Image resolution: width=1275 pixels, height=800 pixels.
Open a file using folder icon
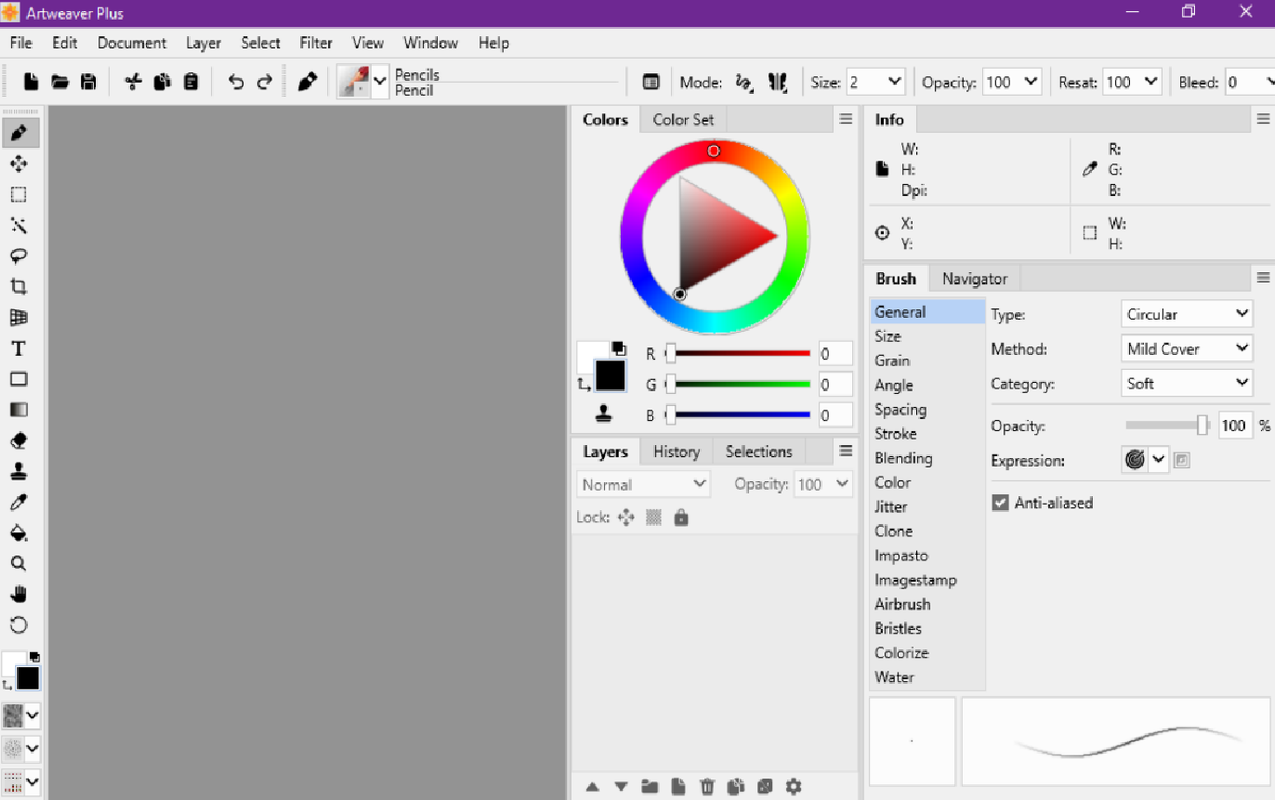coord(60,82)
